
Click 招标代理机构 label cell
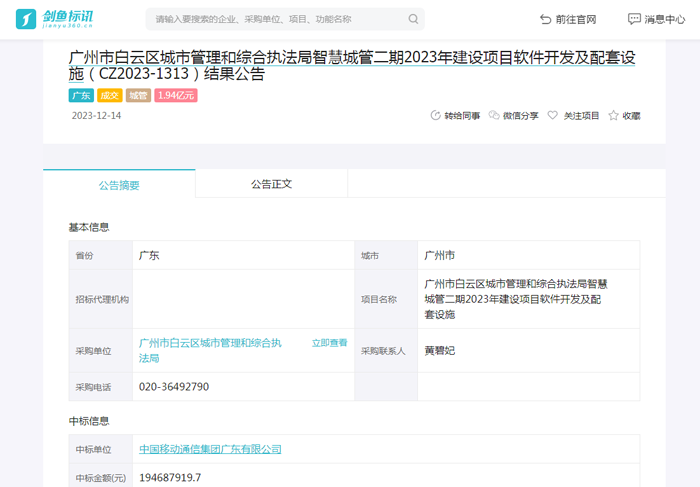coord(101,299)
